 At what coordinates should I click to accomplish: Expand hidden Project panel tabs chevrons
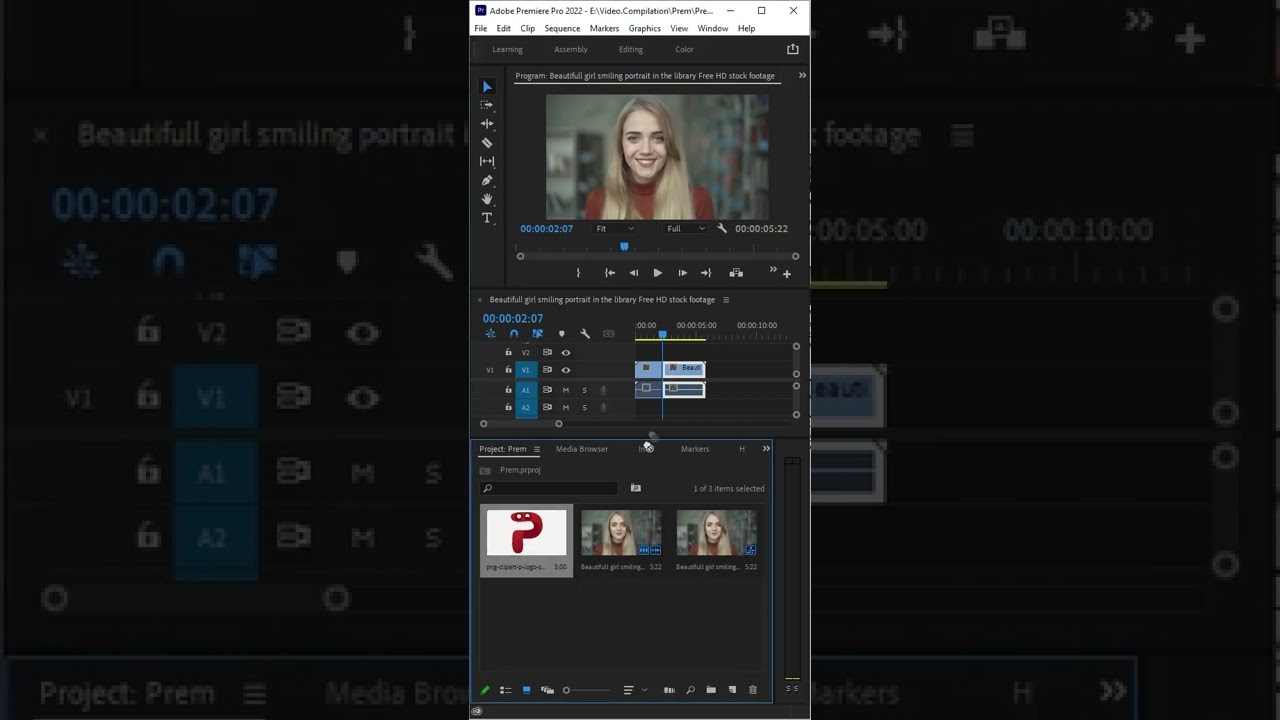(x=766, y=449)
